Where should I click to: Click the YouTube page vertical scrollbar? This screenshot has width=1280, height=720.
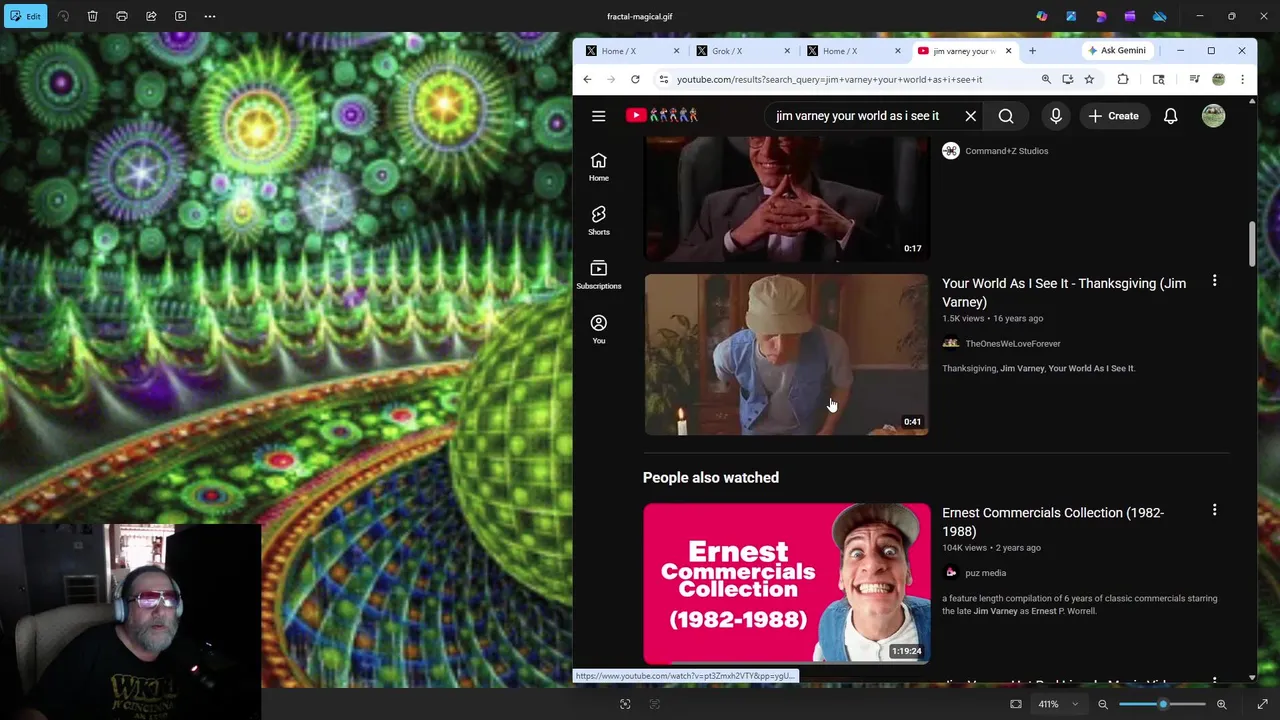click(x=1251, y=244)
